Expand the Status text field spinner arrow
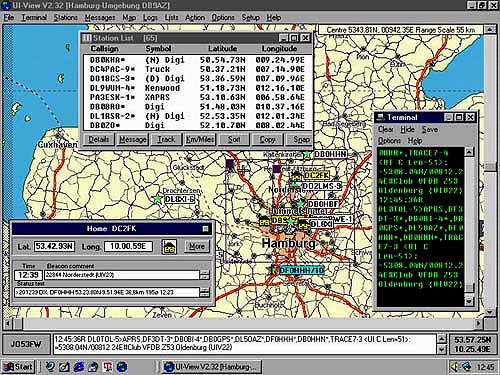This screenshot has height=375, width=500. [204, 292]
